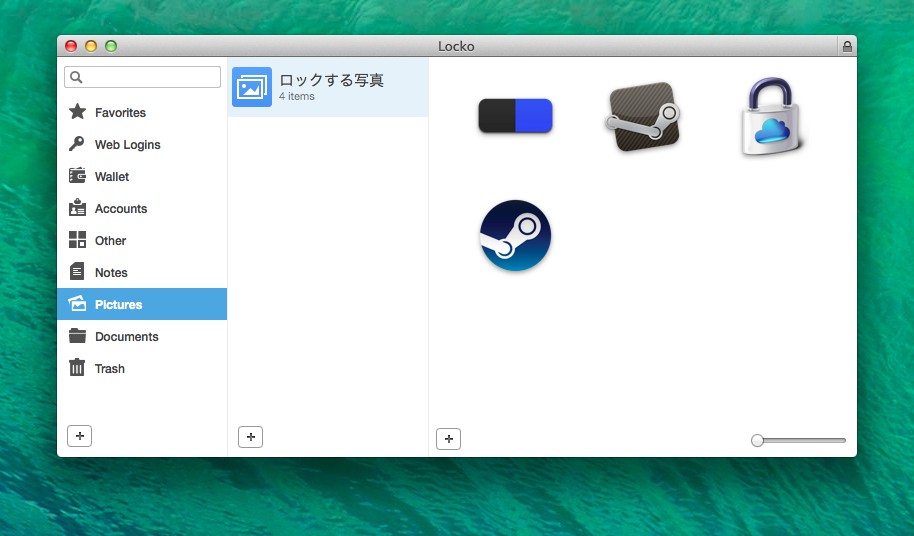The height and width of the screenshot is (536, 914).
Task: Go to the Other category
Action: [x=111, y=241]
